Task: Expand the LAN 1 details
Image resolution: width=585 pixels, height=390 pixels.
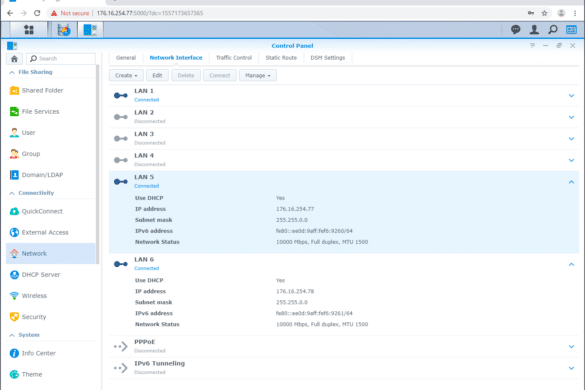Action: [571, 96]
